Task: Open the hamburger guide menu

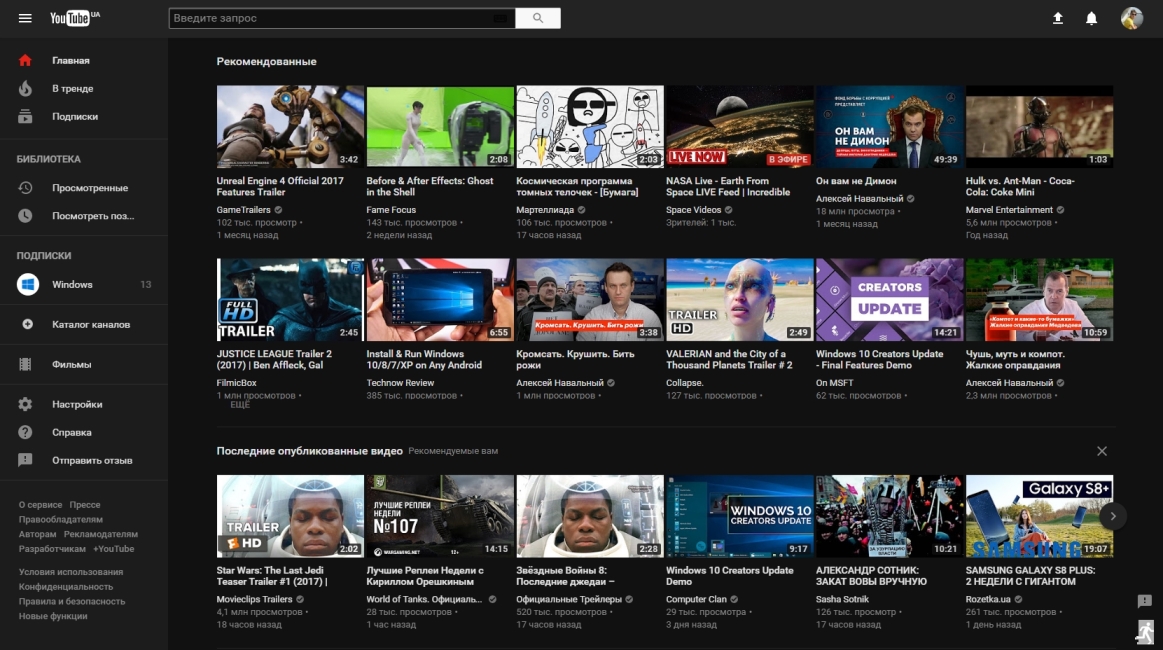Action: tap(25, 18)
